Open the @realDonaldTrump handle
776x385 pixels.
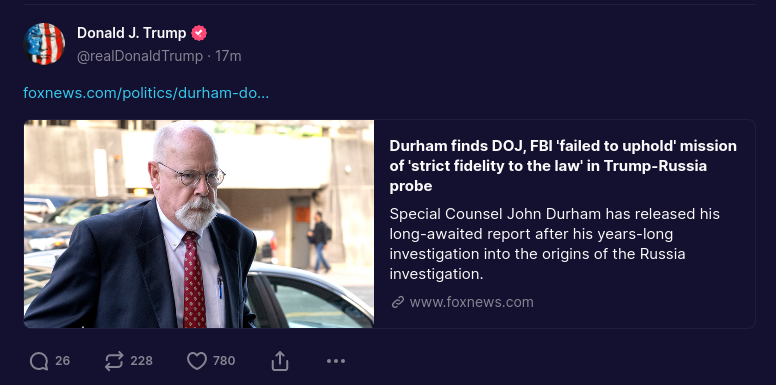[x=140, y=56]
